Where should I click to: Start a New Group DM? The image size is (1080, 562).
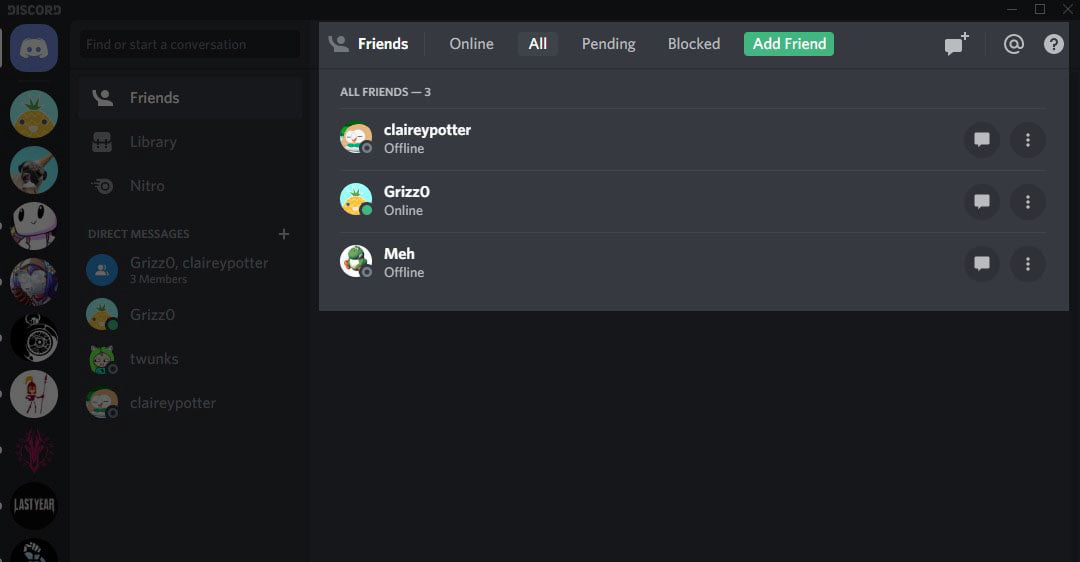point(956,44)
